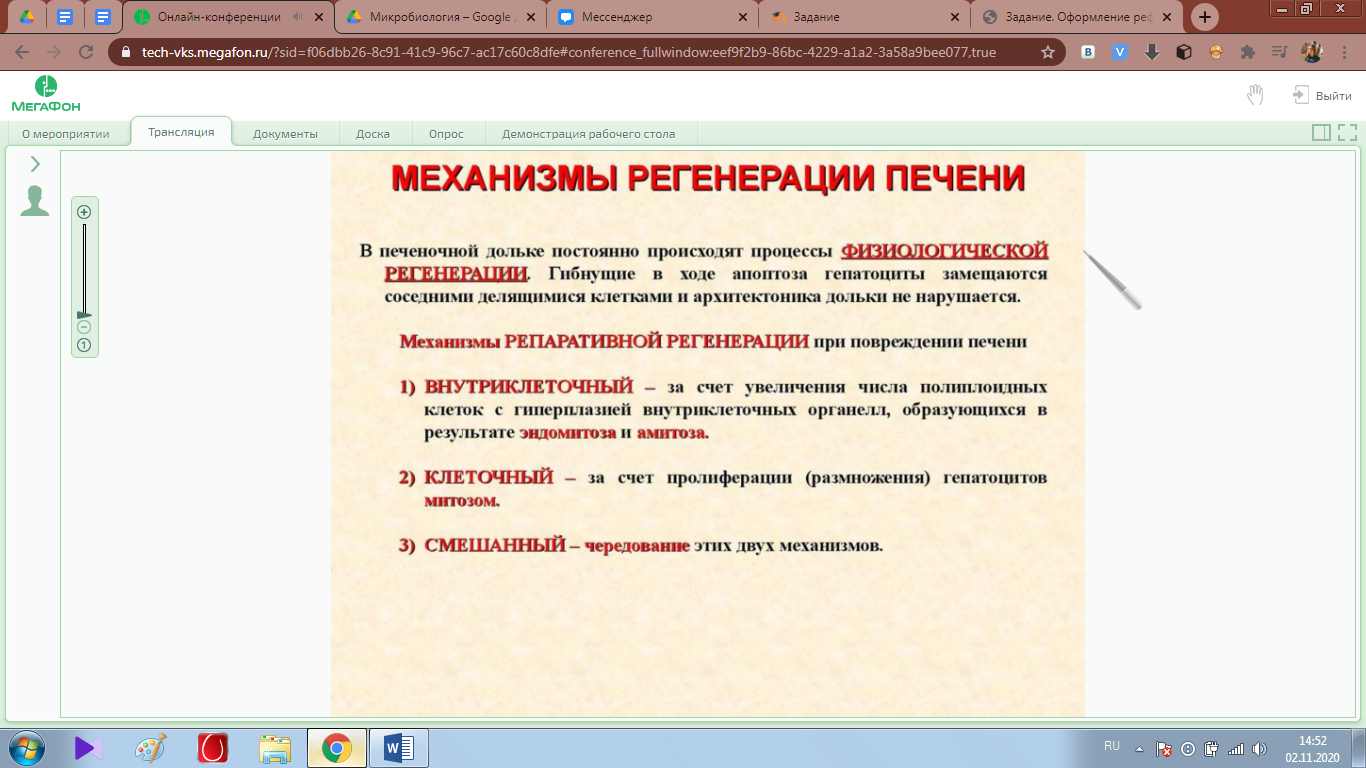Open a new browser tab
Image resolution: width=1366 pixels, height=768 pixels.
coord(1205,17)
